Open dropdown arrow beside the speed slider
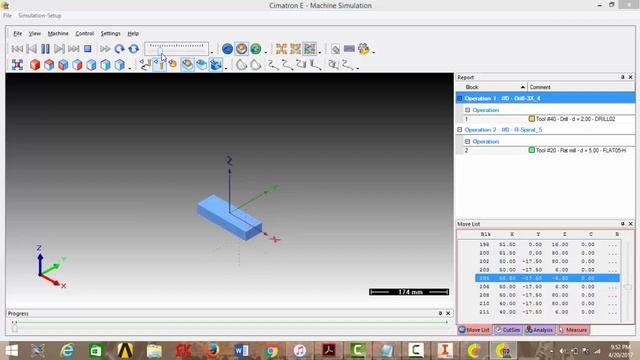The height and width of the screenshot is (360, 640). coord(211,52)
